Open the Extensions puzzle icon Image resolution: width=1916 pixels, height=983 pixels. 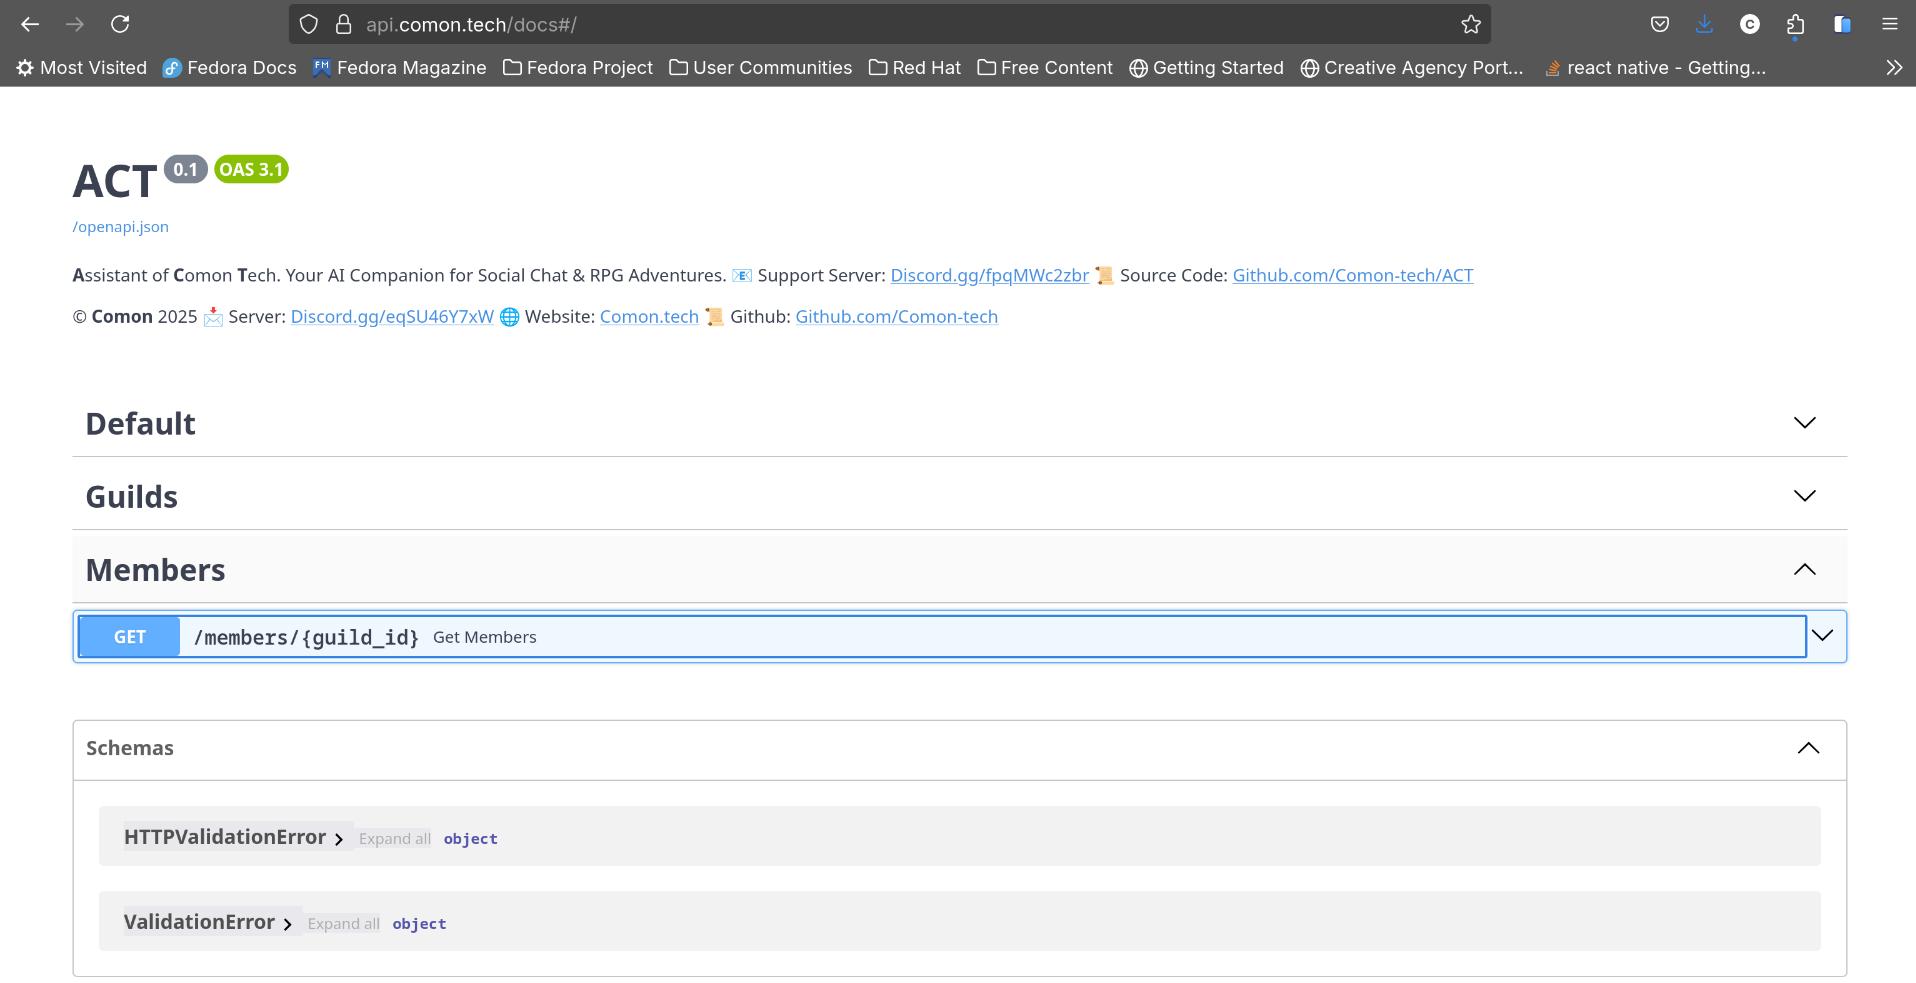1795,24
